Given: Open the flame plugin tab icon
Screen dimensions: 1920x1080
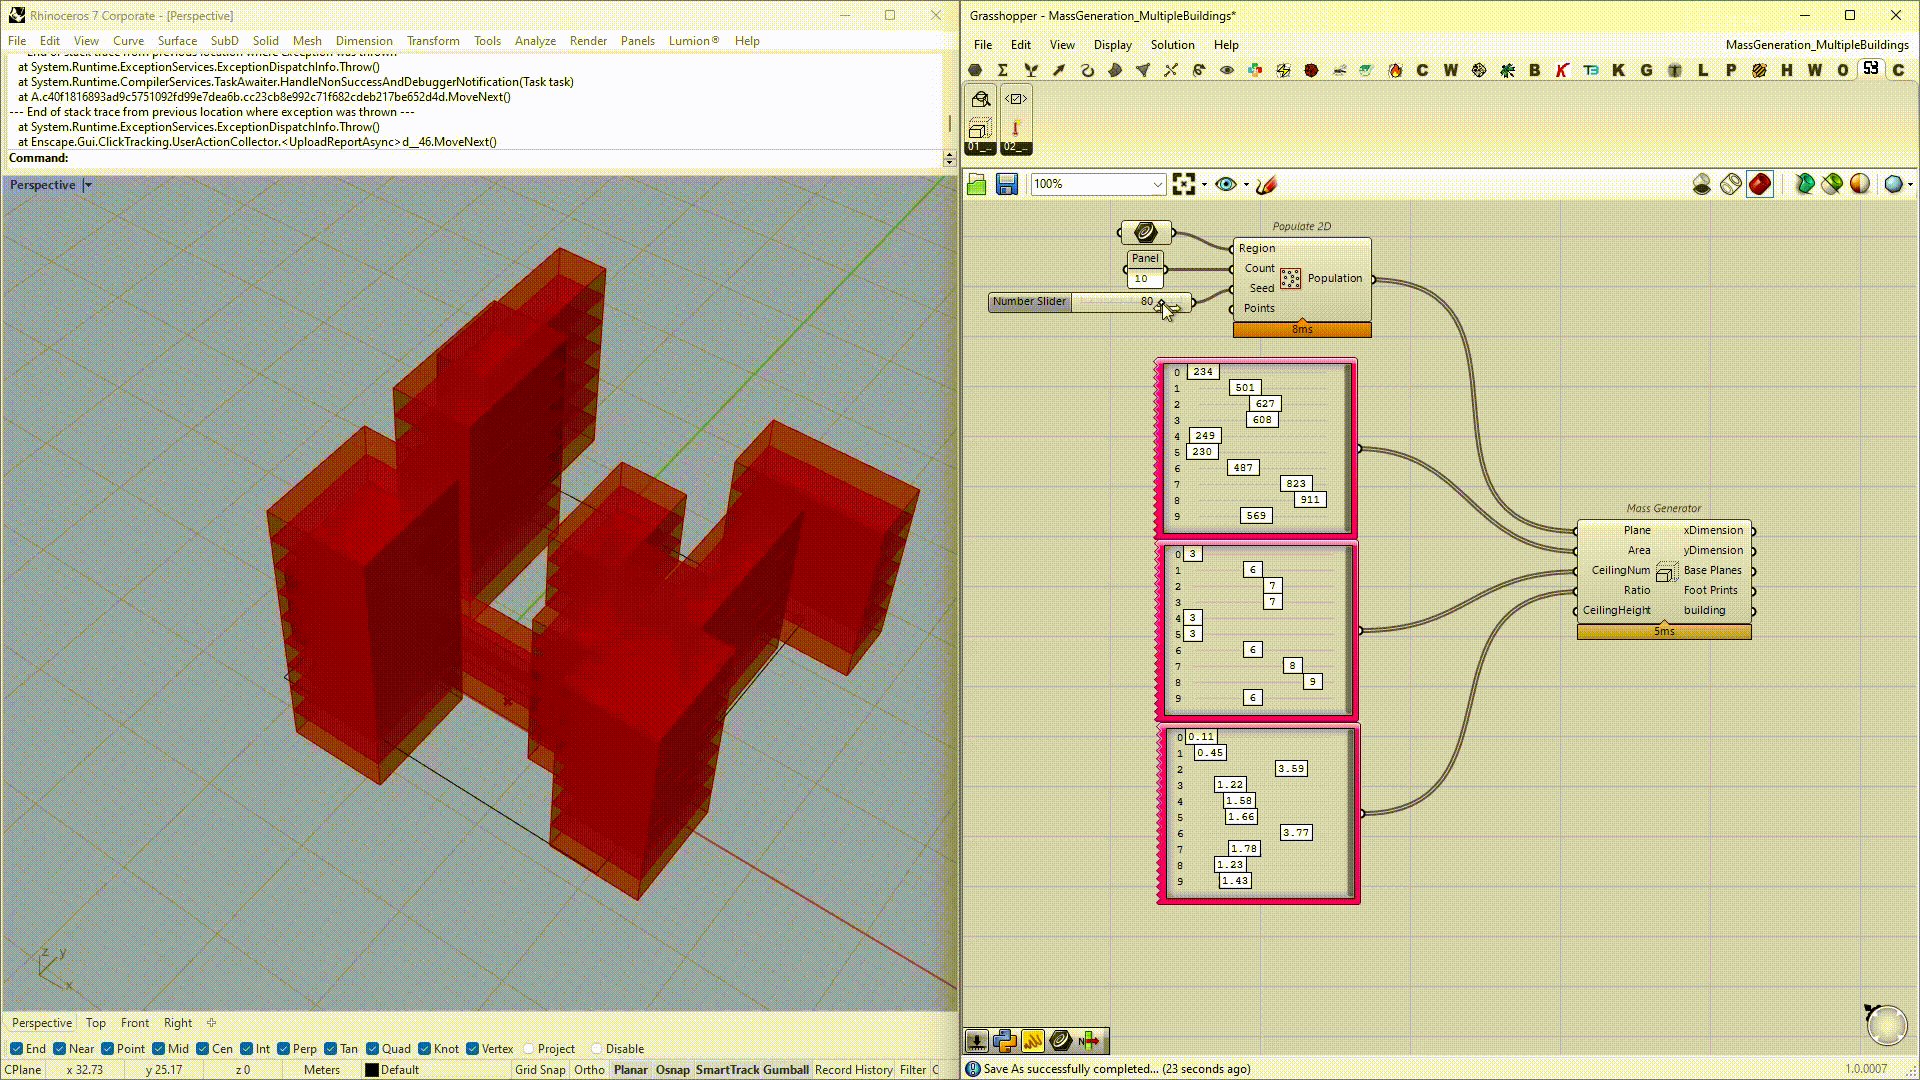Looking at the screenshot, I should 1395,70.
